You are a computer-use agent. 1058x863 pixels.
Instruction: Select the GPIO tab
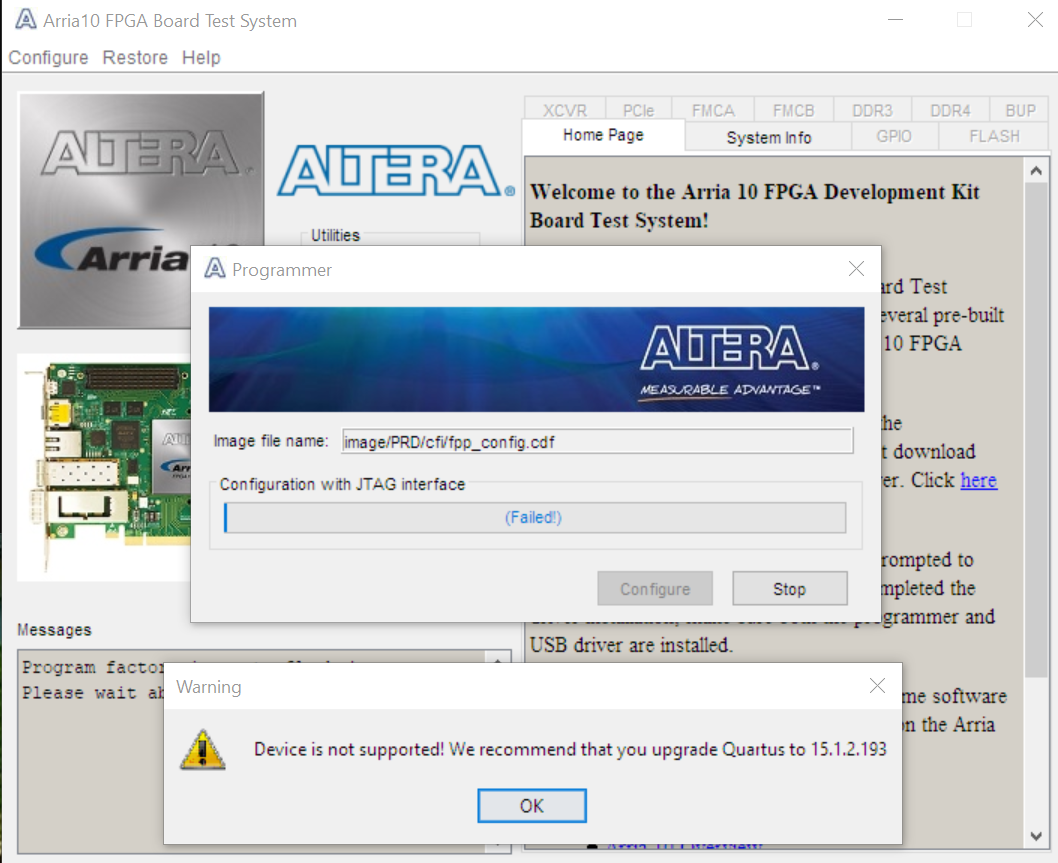[894, 136]
